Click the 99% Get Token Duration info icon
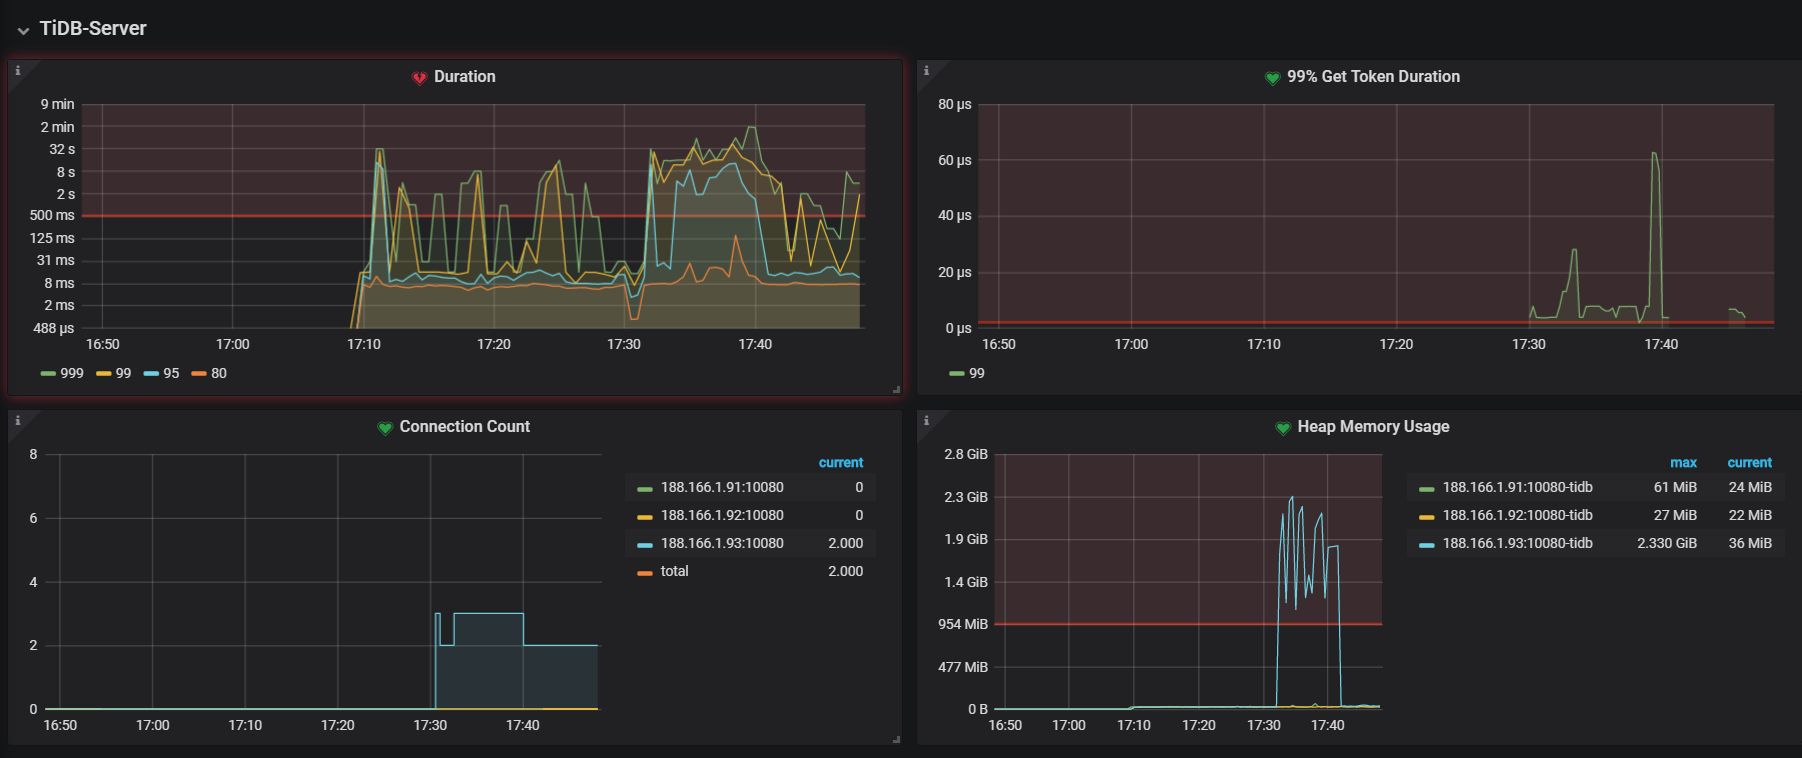This screenshot has height=758, width=1802. point(926,71)
